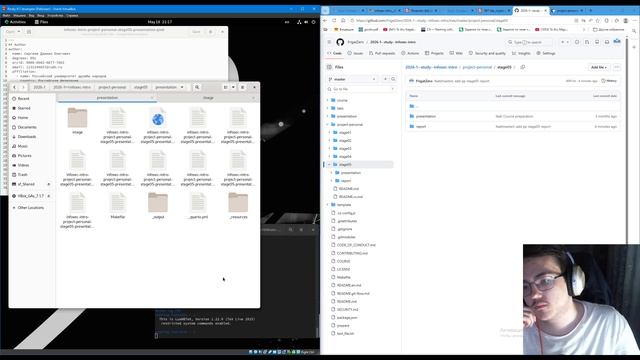Open the Insights tab on GitHub
The width and height of the screenshot is (640, 360).
[x=522, y=53]
